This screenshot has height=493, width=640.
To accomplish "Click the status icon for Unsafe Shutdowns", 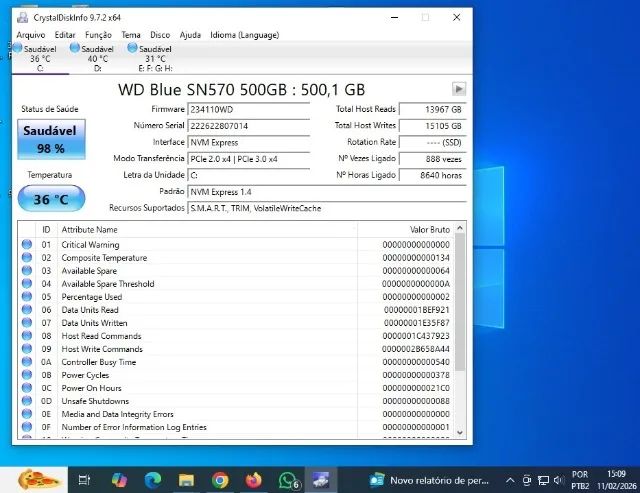I will [x=27, y=401].
